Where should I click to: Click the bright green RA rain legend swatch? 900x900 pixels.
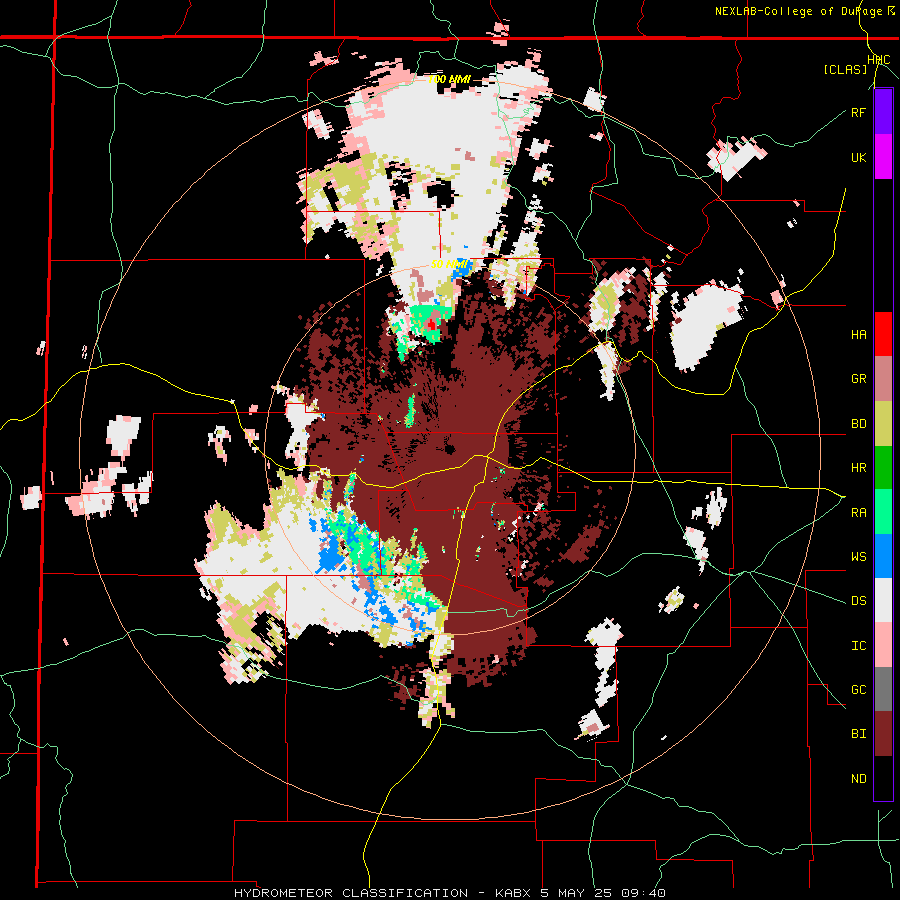click(883, 512)
